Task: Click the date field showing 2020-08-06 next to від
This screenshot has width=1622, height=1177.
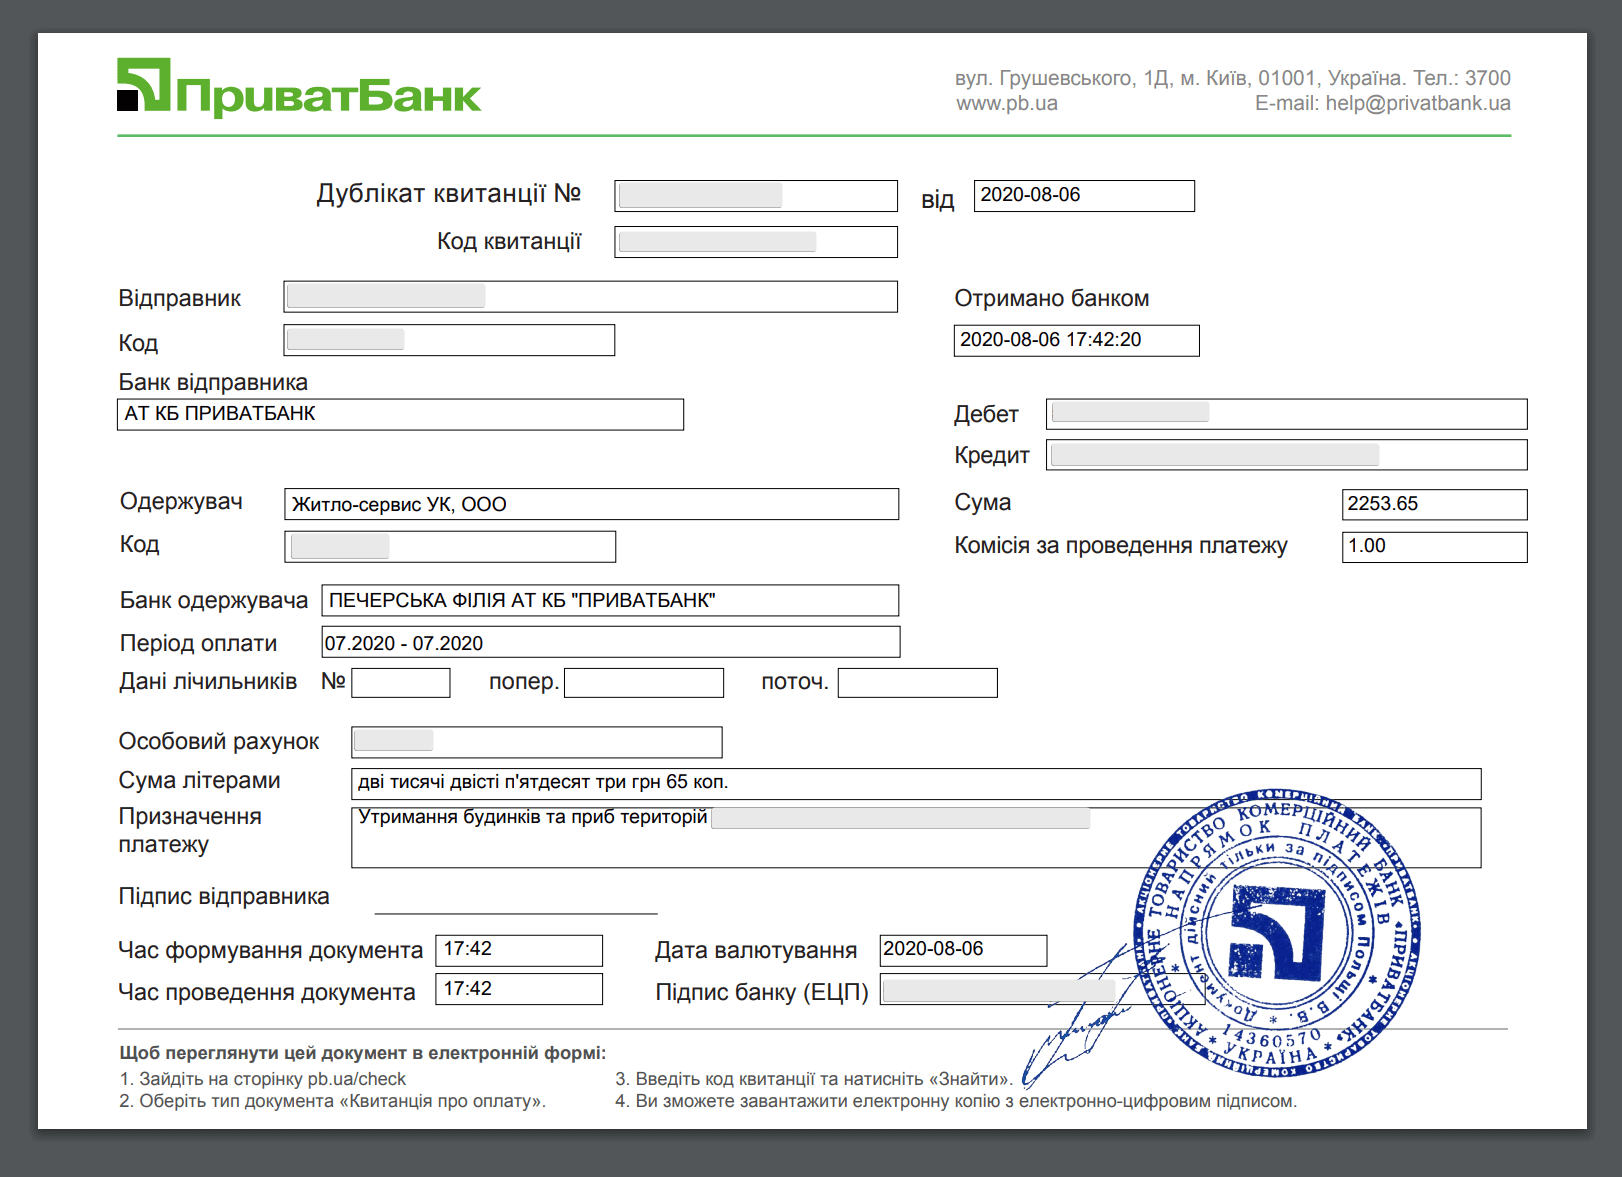Action: coord(1084,196)
